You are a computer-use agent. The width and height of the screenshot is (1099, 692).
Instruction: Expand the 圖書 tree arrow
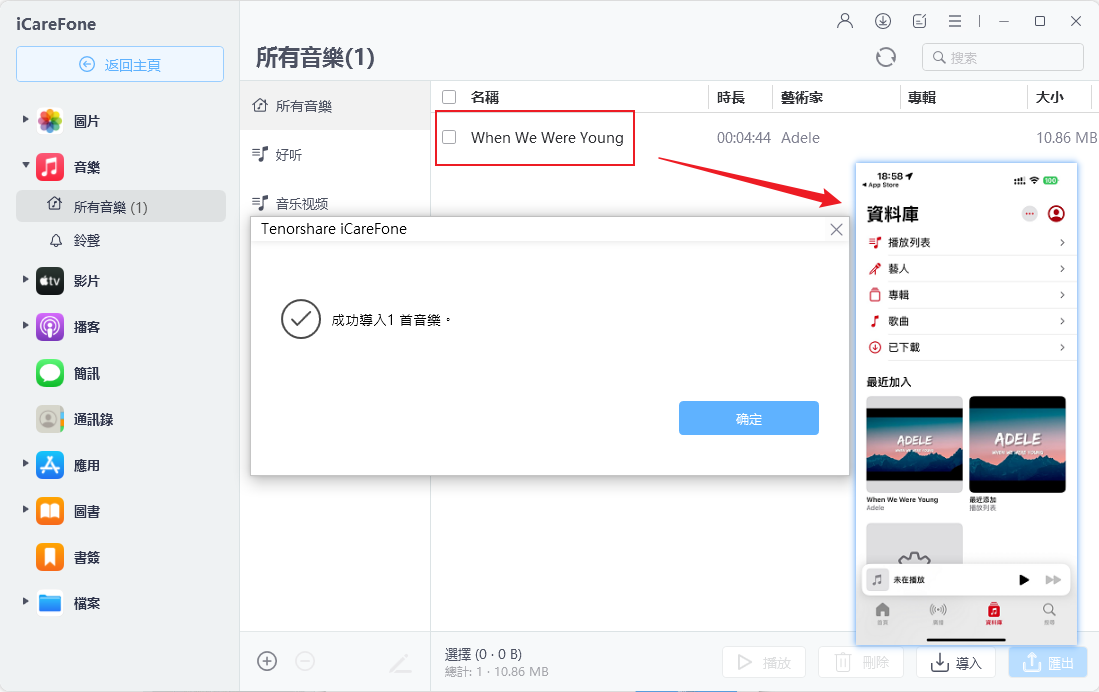click(25, 510)
